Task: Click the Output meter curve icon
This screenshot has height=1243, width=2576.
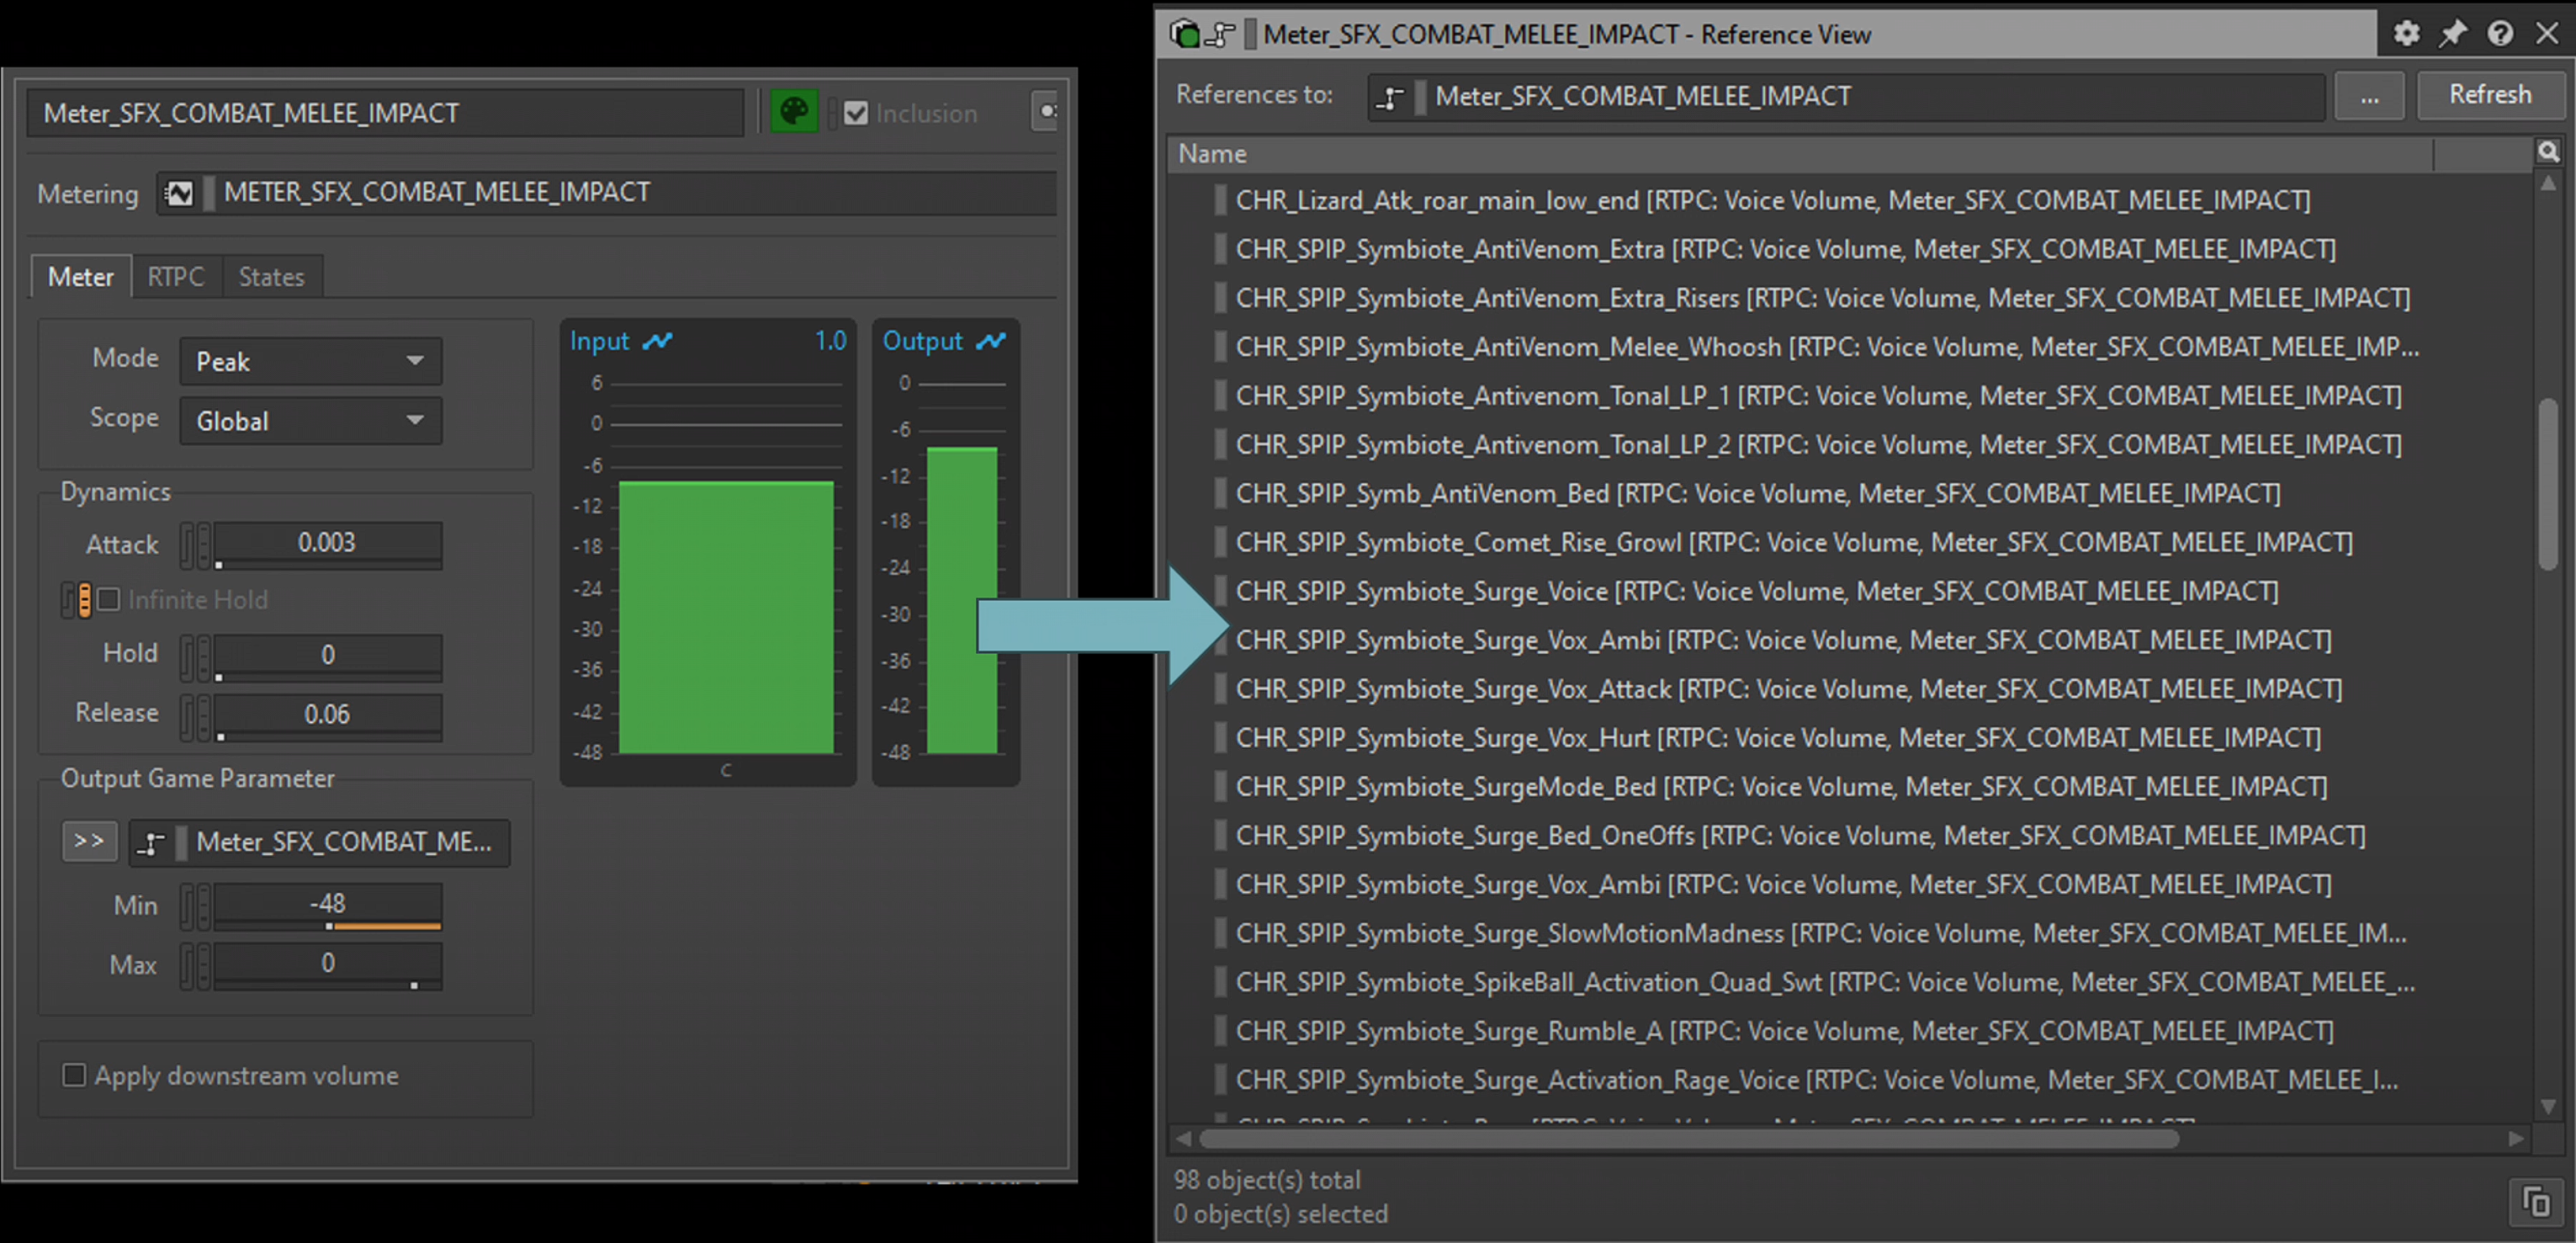Action: click(990, 341)
